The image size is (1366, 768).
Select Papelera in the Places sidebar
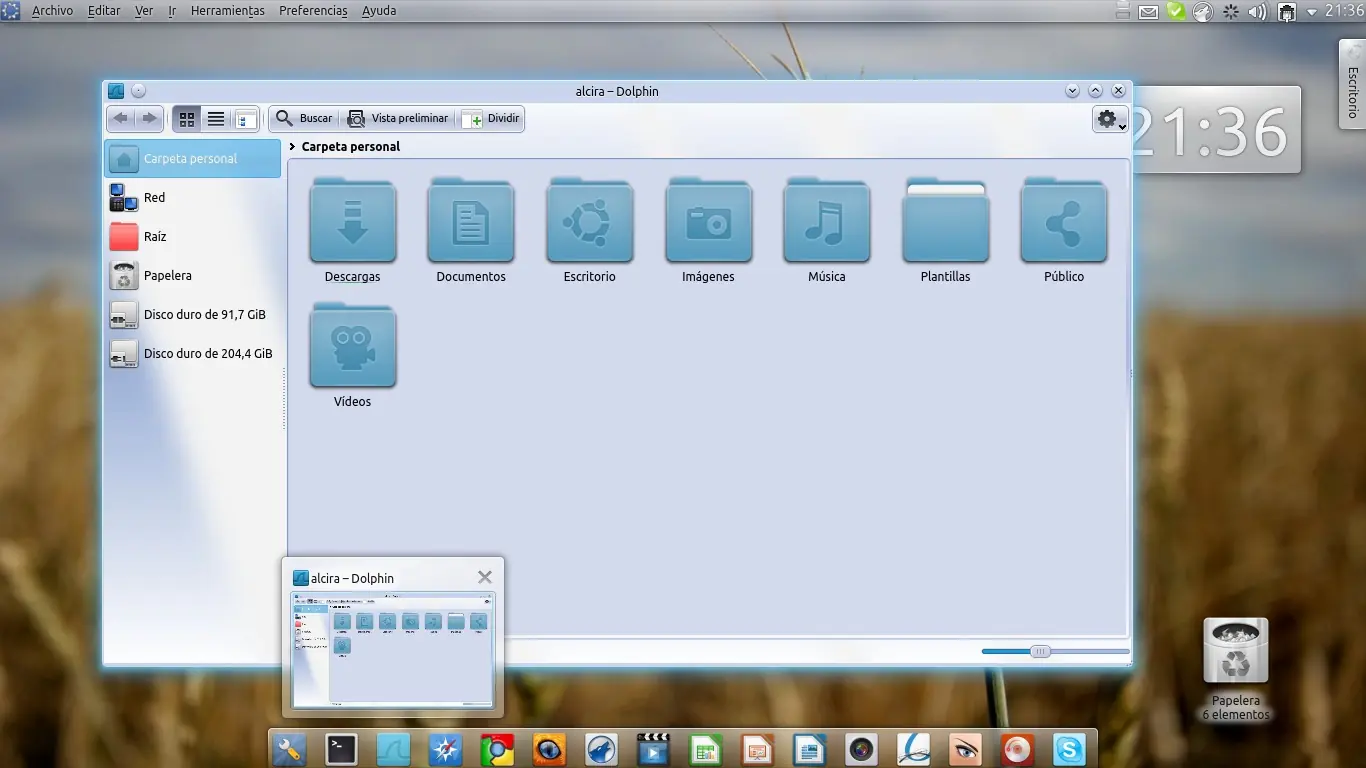[x=167, y=275]
